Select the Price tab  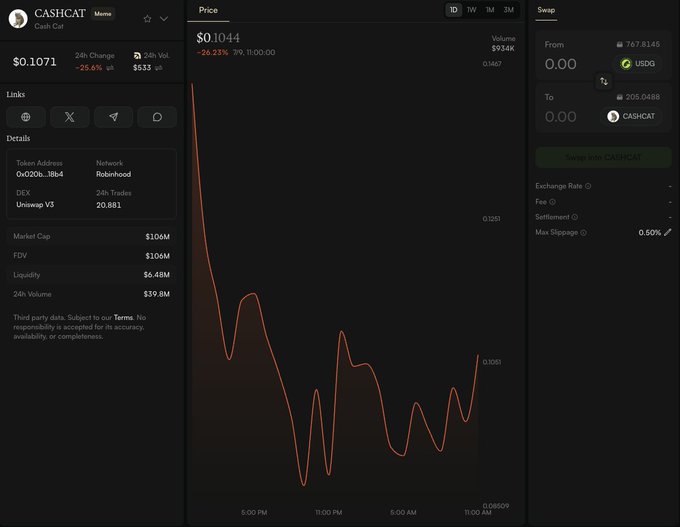click(x=208, y=10)
